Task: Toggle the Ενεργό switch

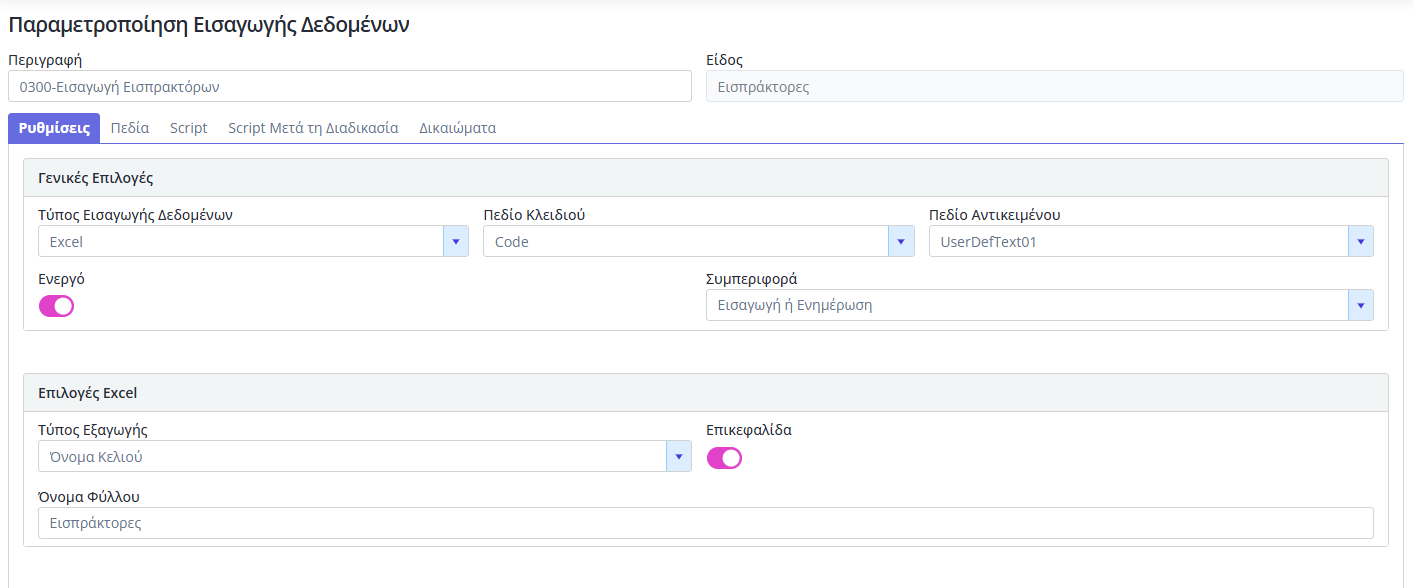Action: pyautogui.click(x=56, y=306)
